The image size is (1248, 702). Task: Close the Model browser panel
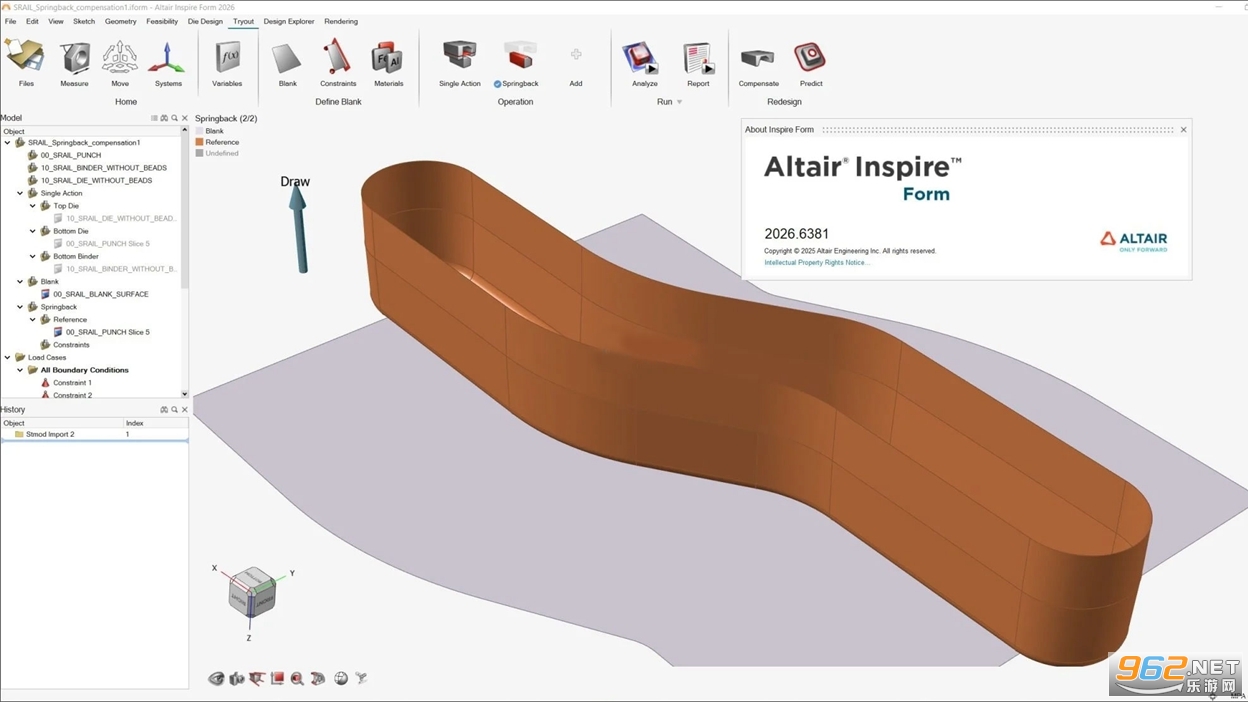click(x=184, y=118)
